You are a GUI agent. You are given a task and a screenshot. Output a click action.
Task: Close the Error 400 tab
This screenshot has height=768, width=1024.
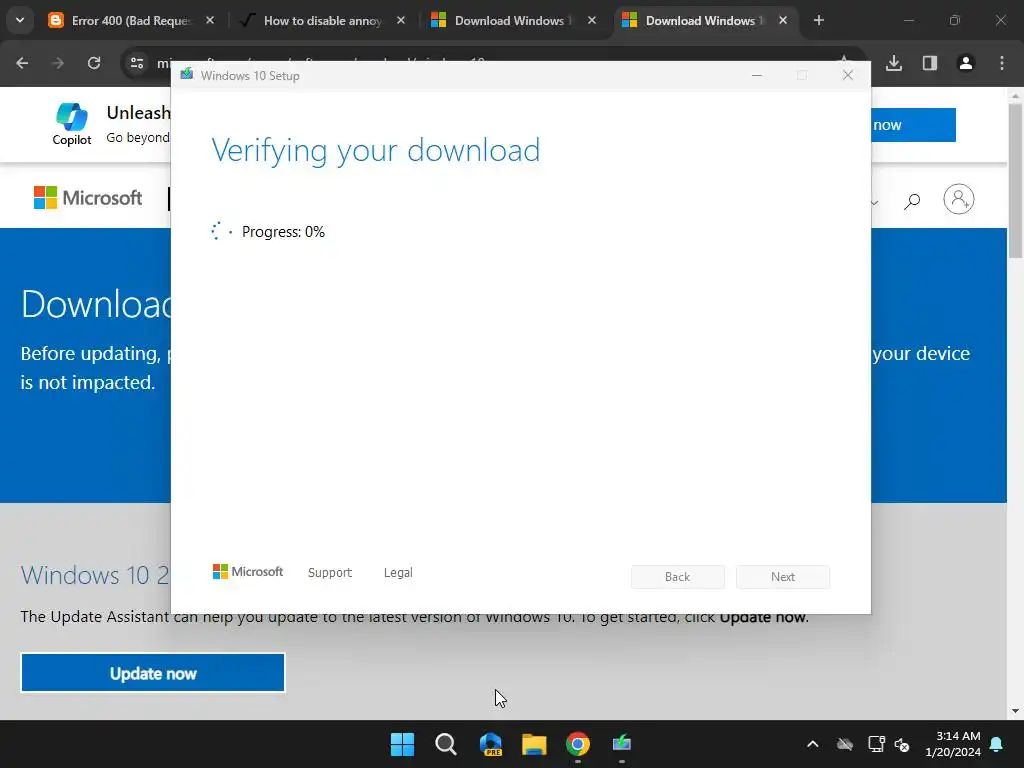click(x=210, y=20)
